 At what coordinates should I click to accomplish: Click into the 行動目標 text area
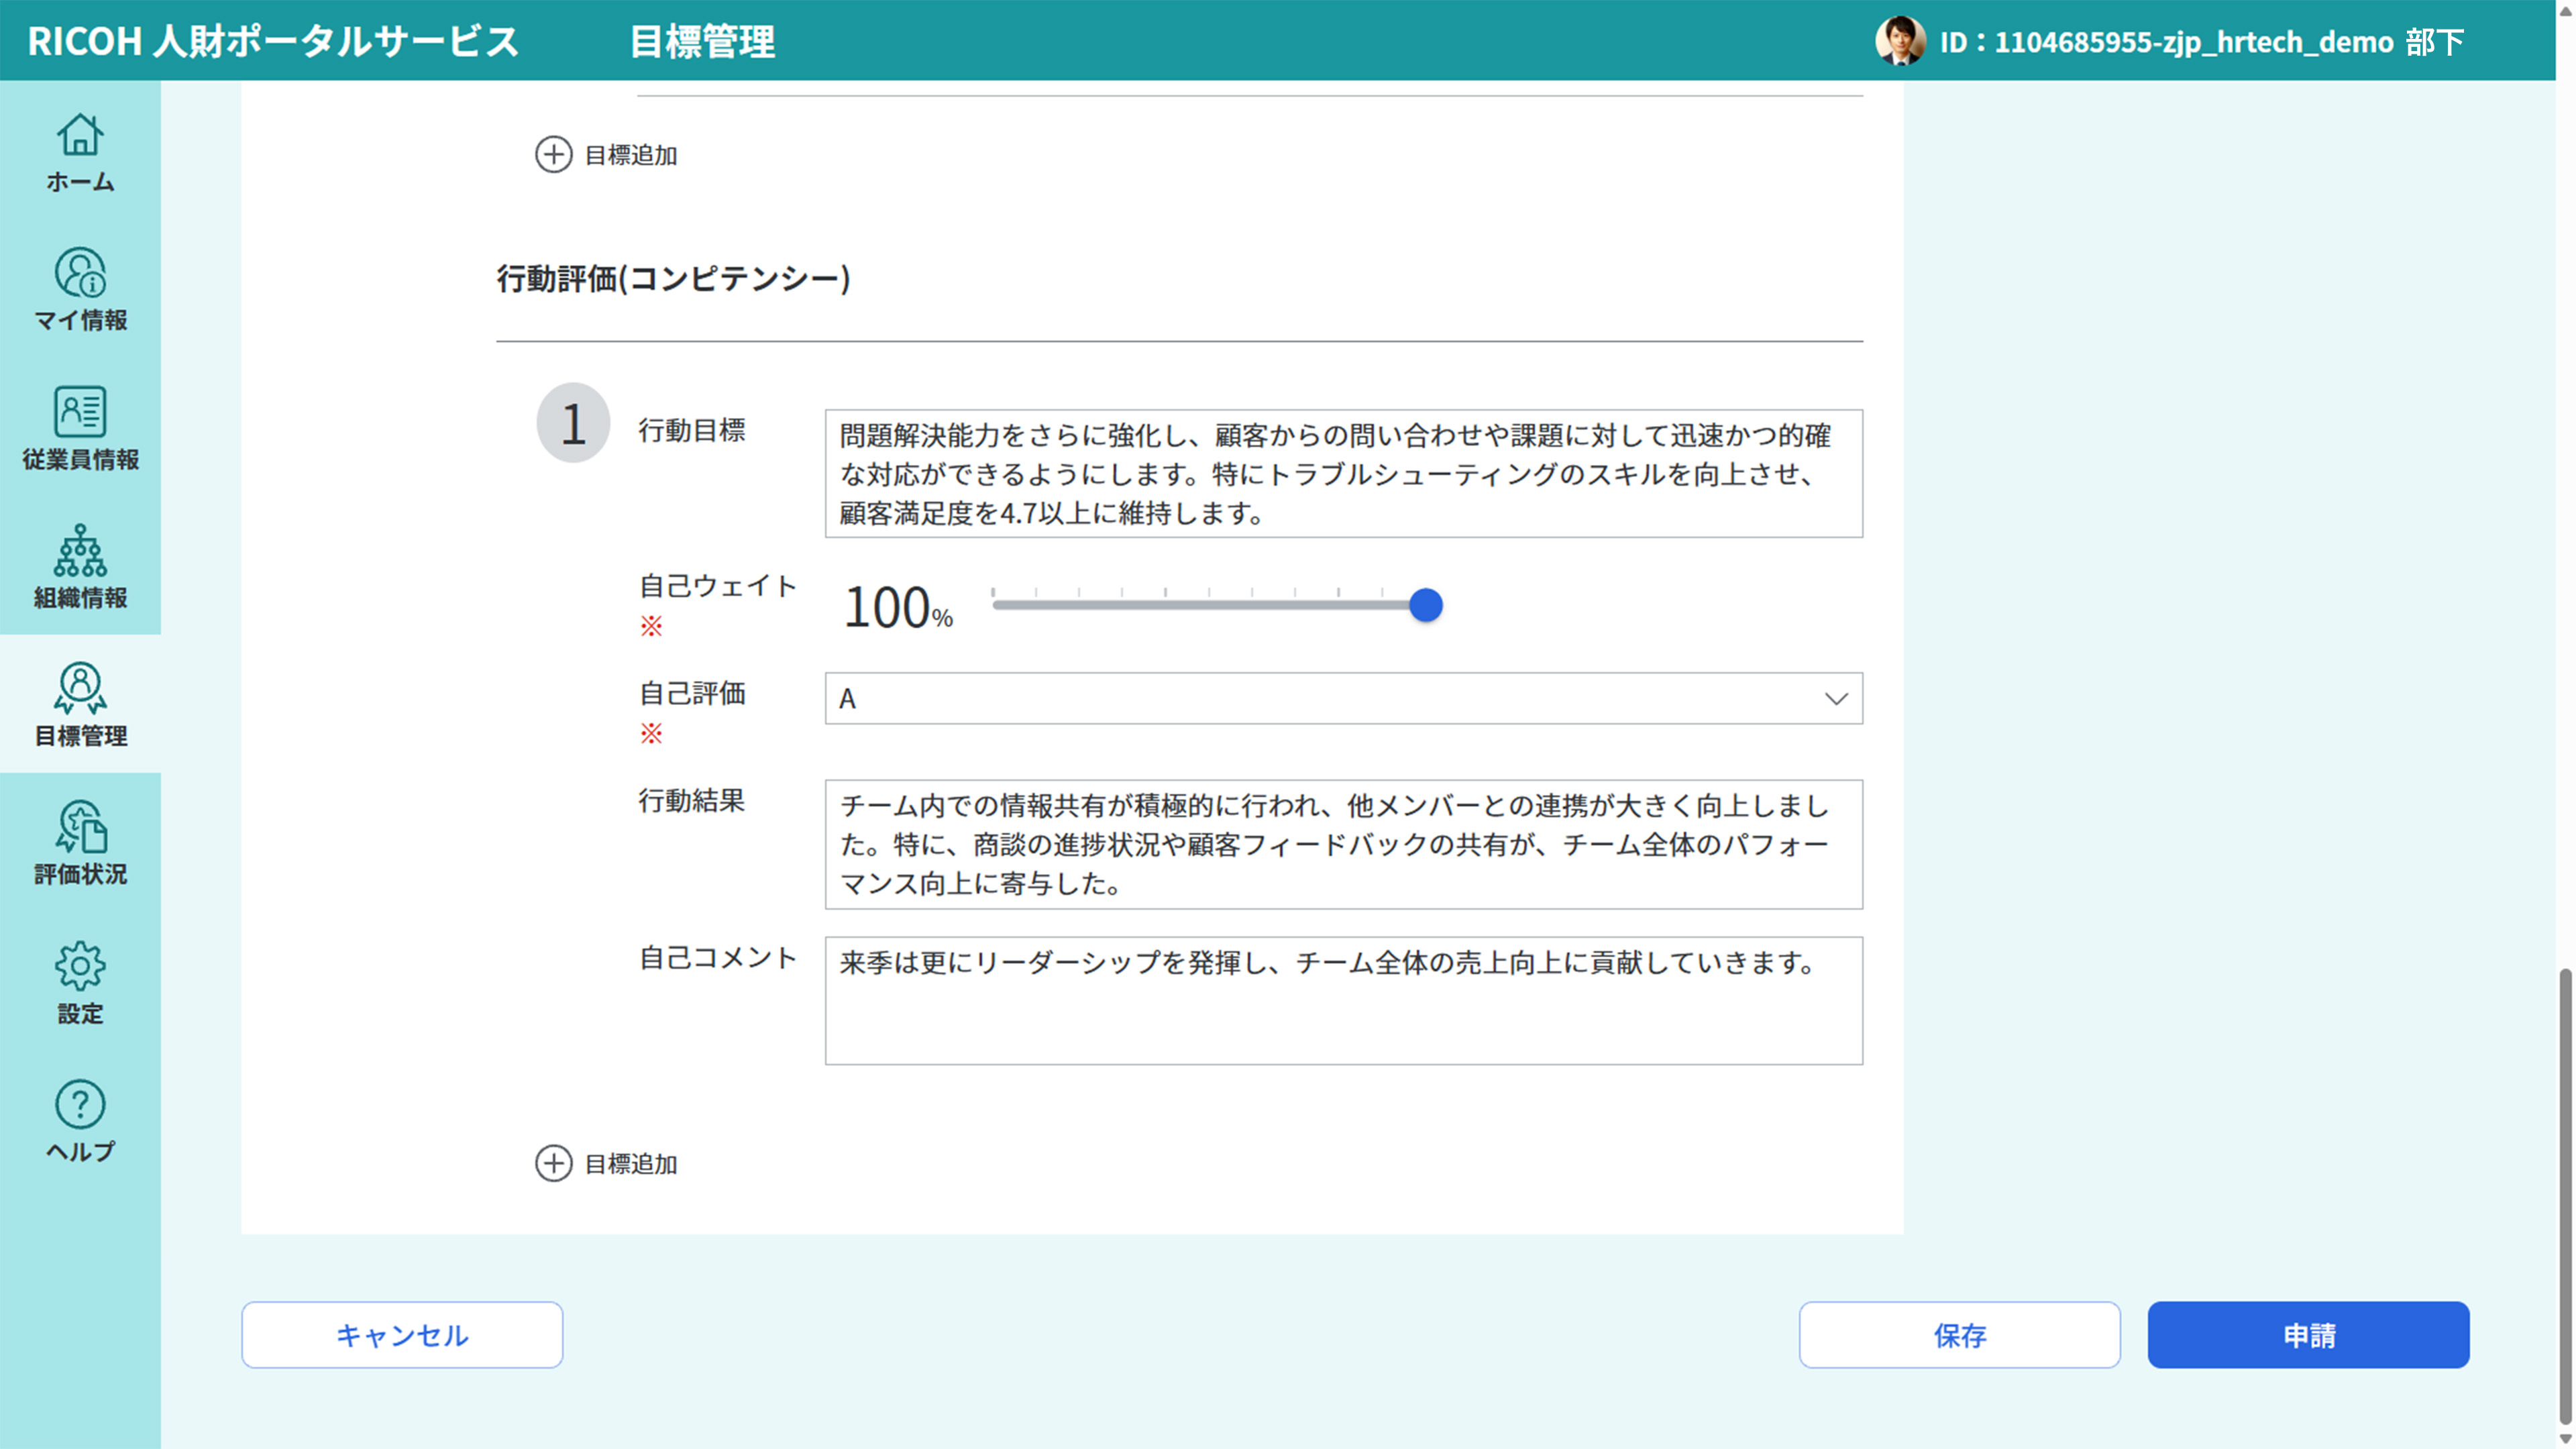1342,473
